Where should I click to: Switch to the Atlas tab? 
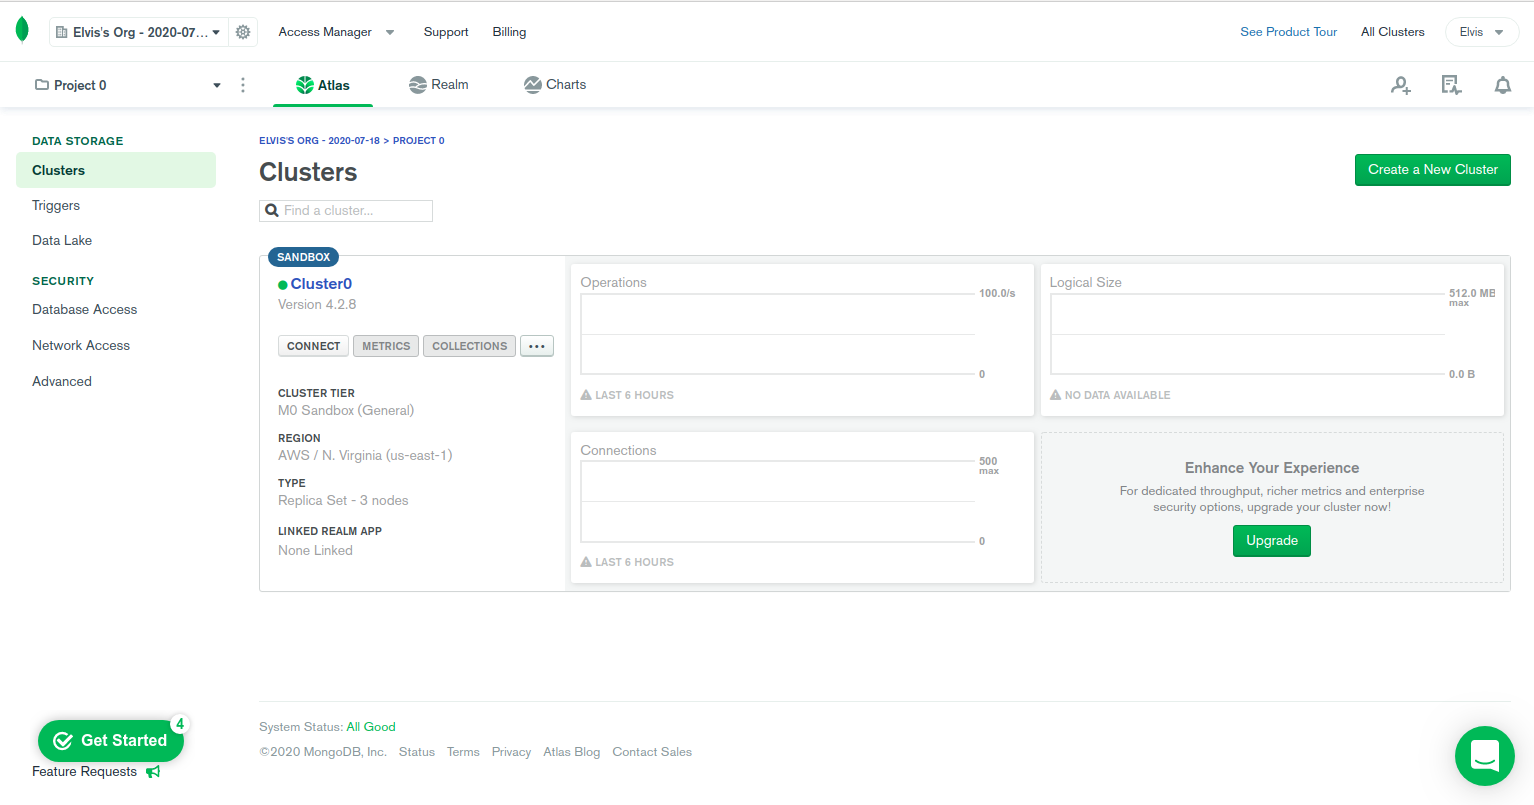point(323,85)
